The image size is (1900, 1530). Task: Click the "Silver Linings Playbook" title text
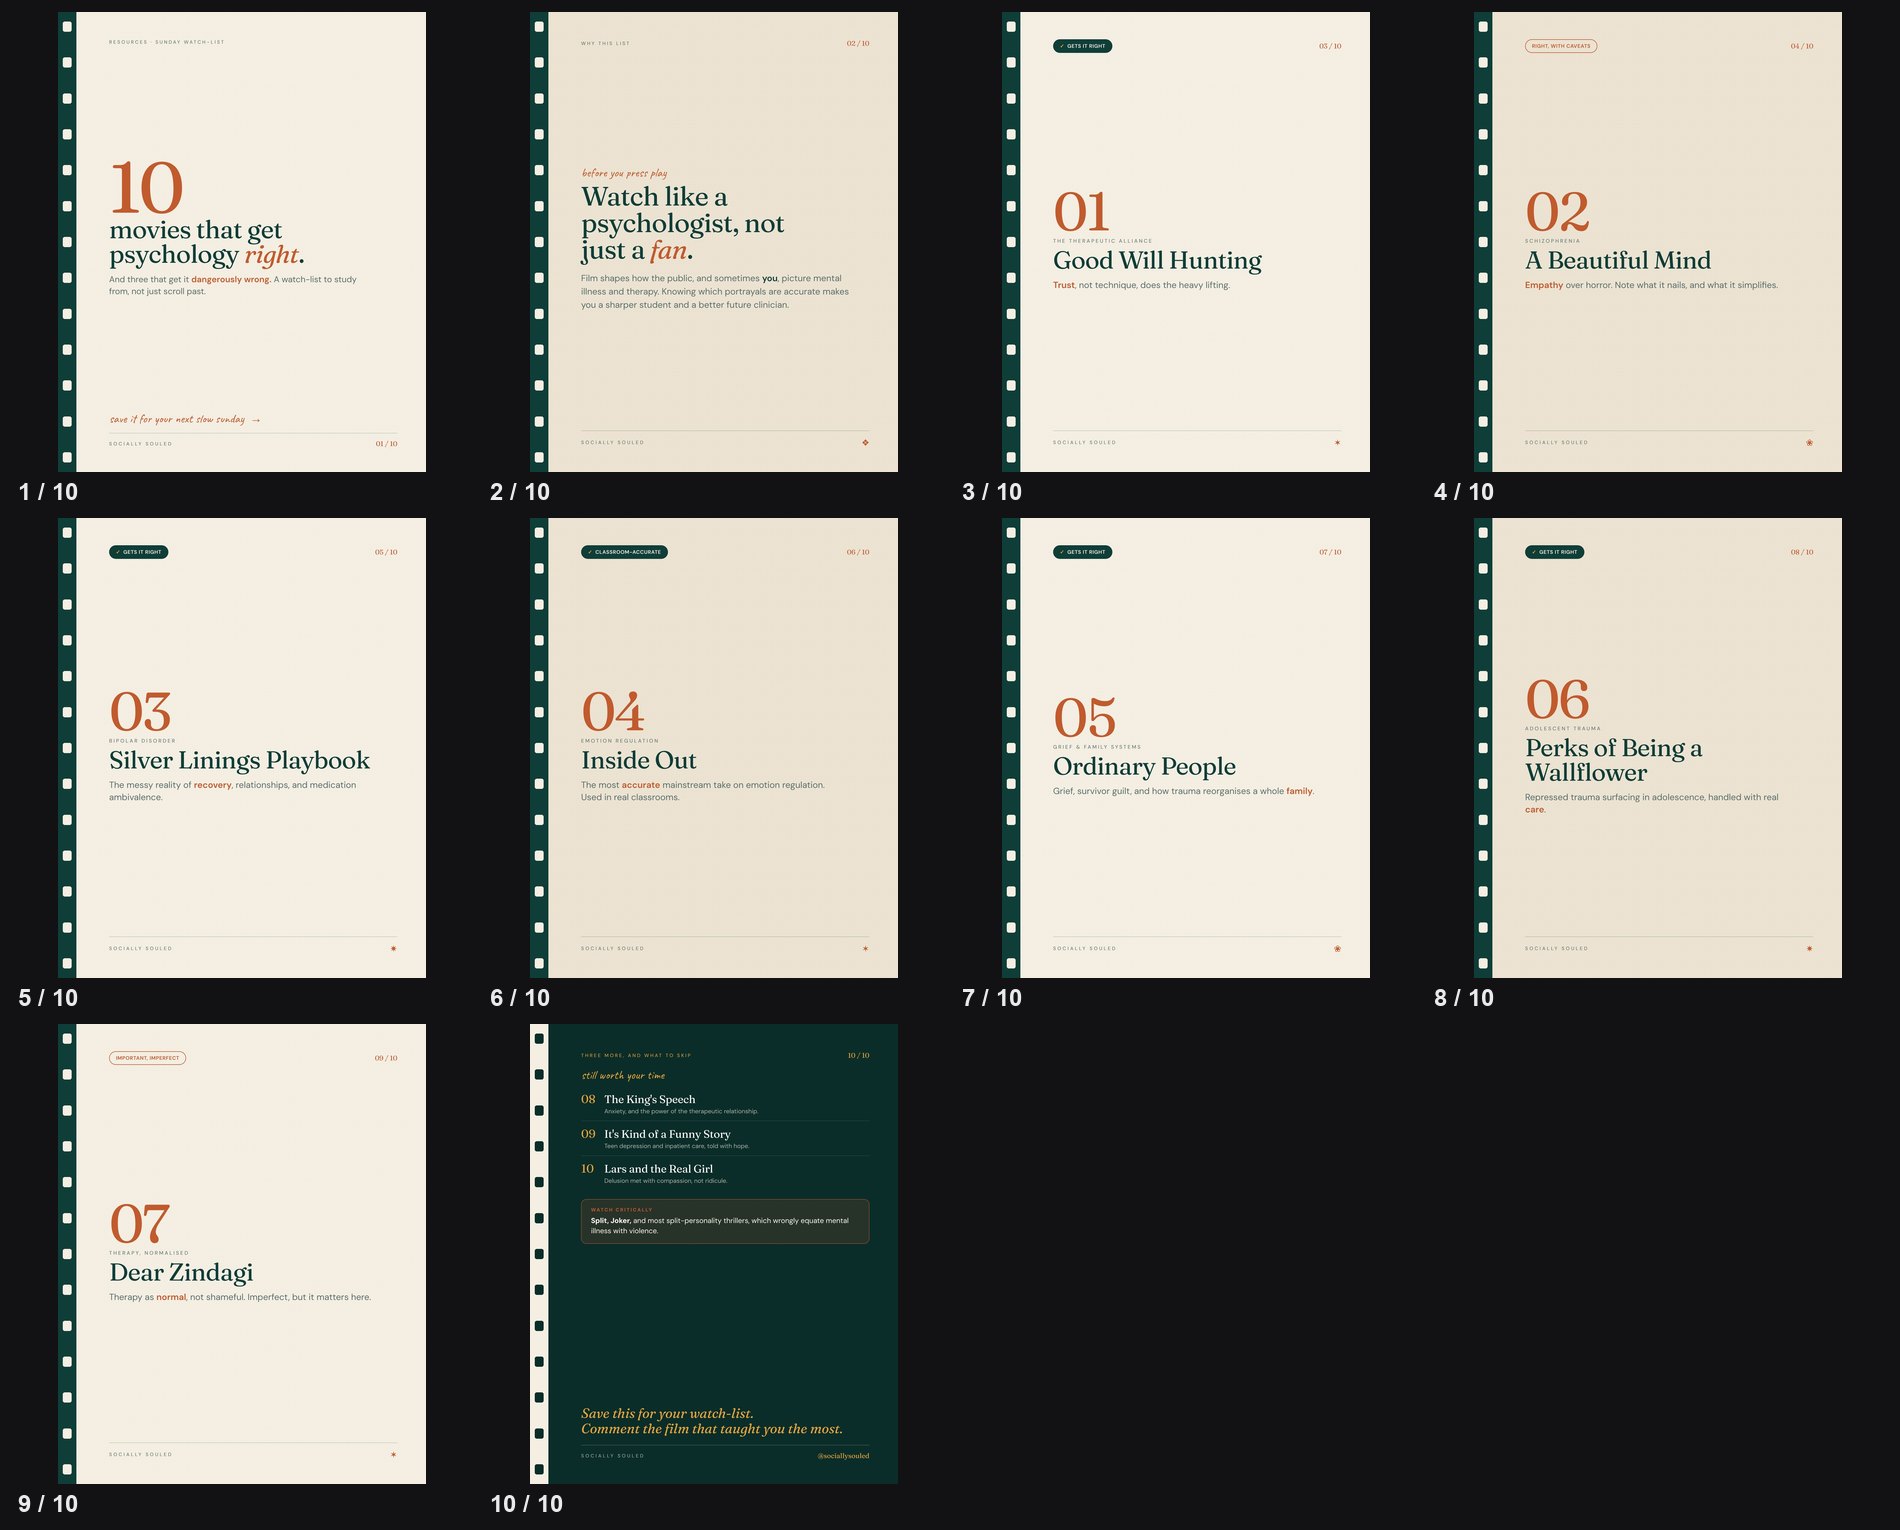(239, 761)
